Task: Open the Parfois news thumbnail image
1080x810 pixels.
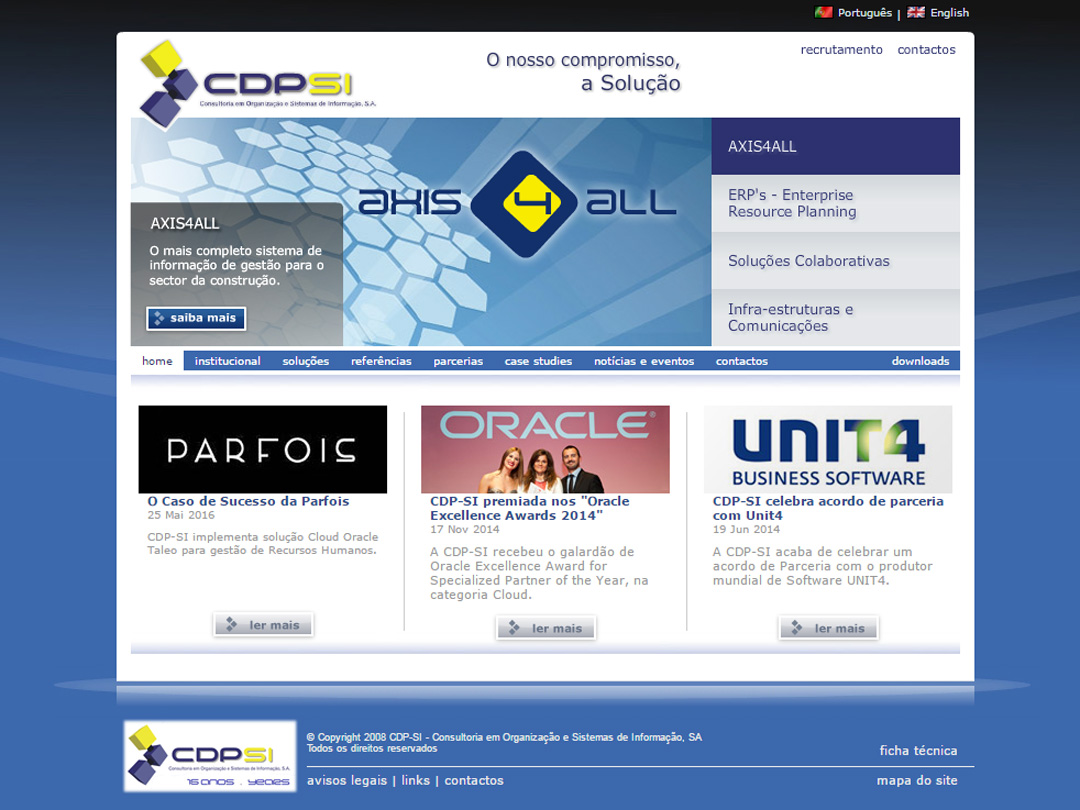Action: 262,449
